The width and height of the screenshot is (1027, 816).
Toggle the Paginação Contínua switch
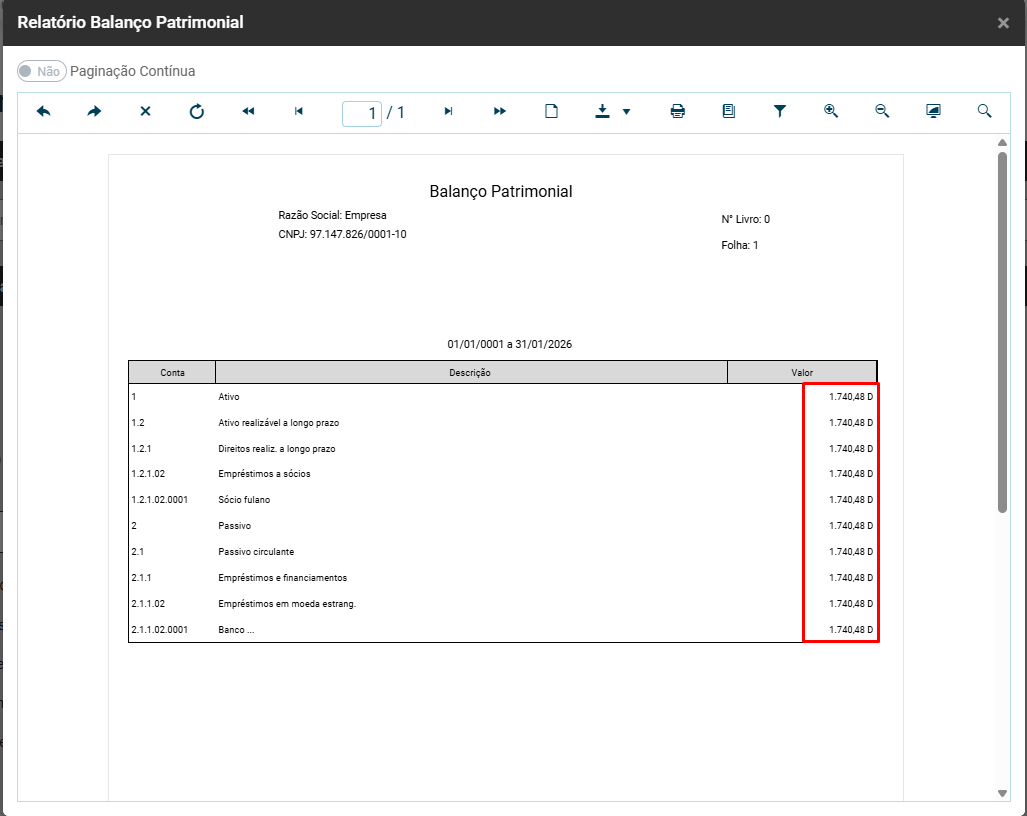[42, 71]
